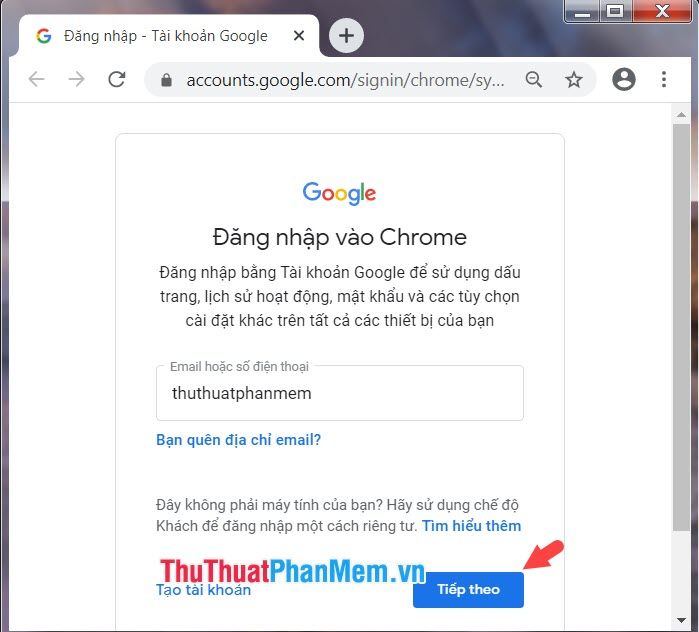Click the padlock site info icon
The height and width of the screenshot is (632, 699).
pyautogui.click(x=166, y=80)
